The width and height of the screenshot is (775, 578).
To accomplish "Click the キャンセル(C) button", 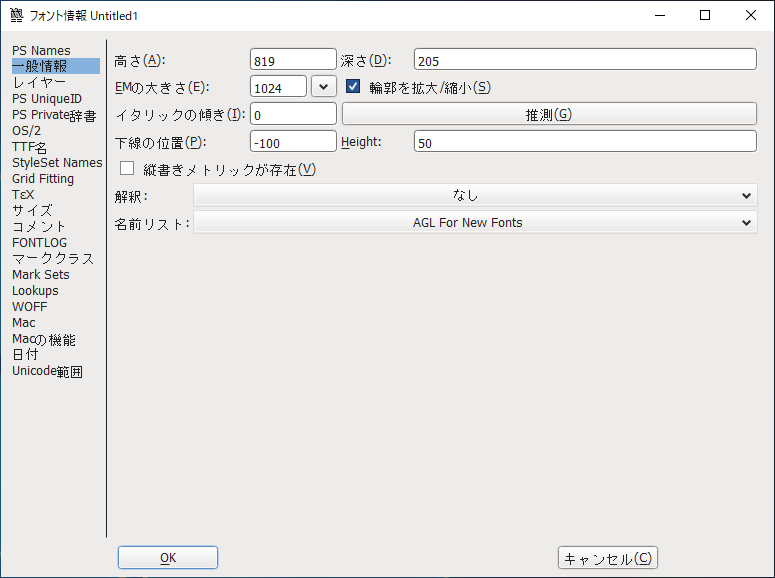I will [607, 558].
